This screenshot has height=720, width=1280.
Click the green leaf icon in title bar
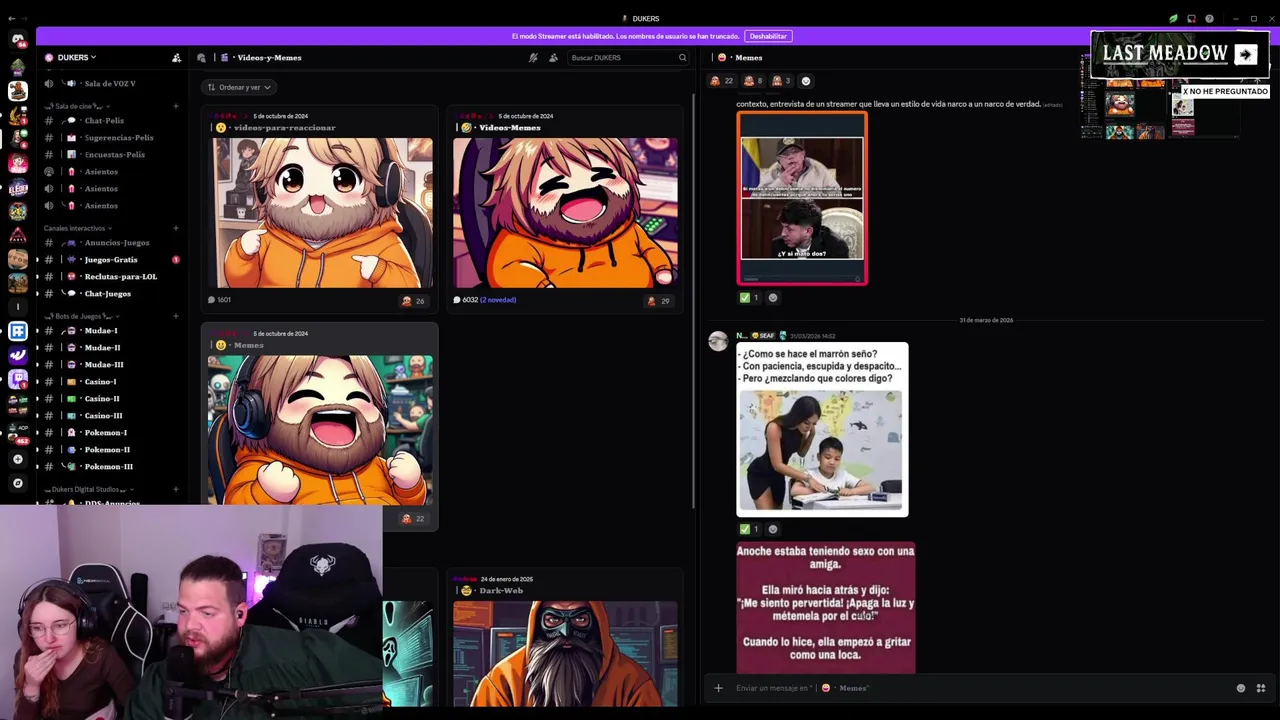click(1173, 19)
